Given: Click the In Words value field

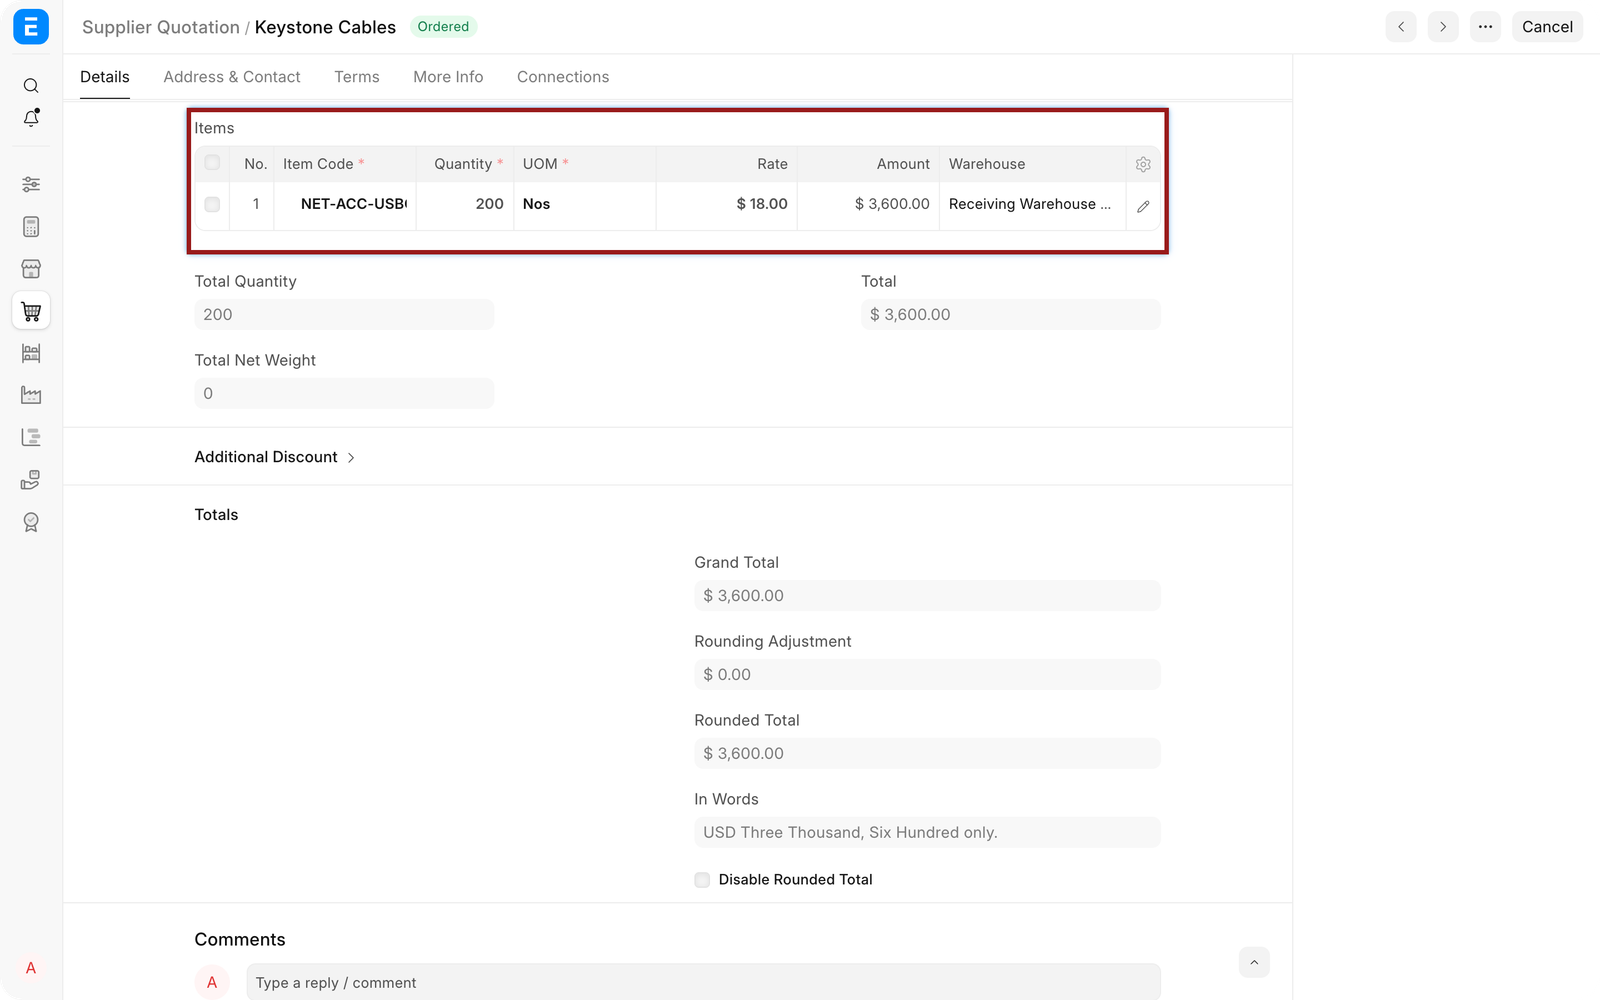Looking at the screenshot, I should pos(927,833).
